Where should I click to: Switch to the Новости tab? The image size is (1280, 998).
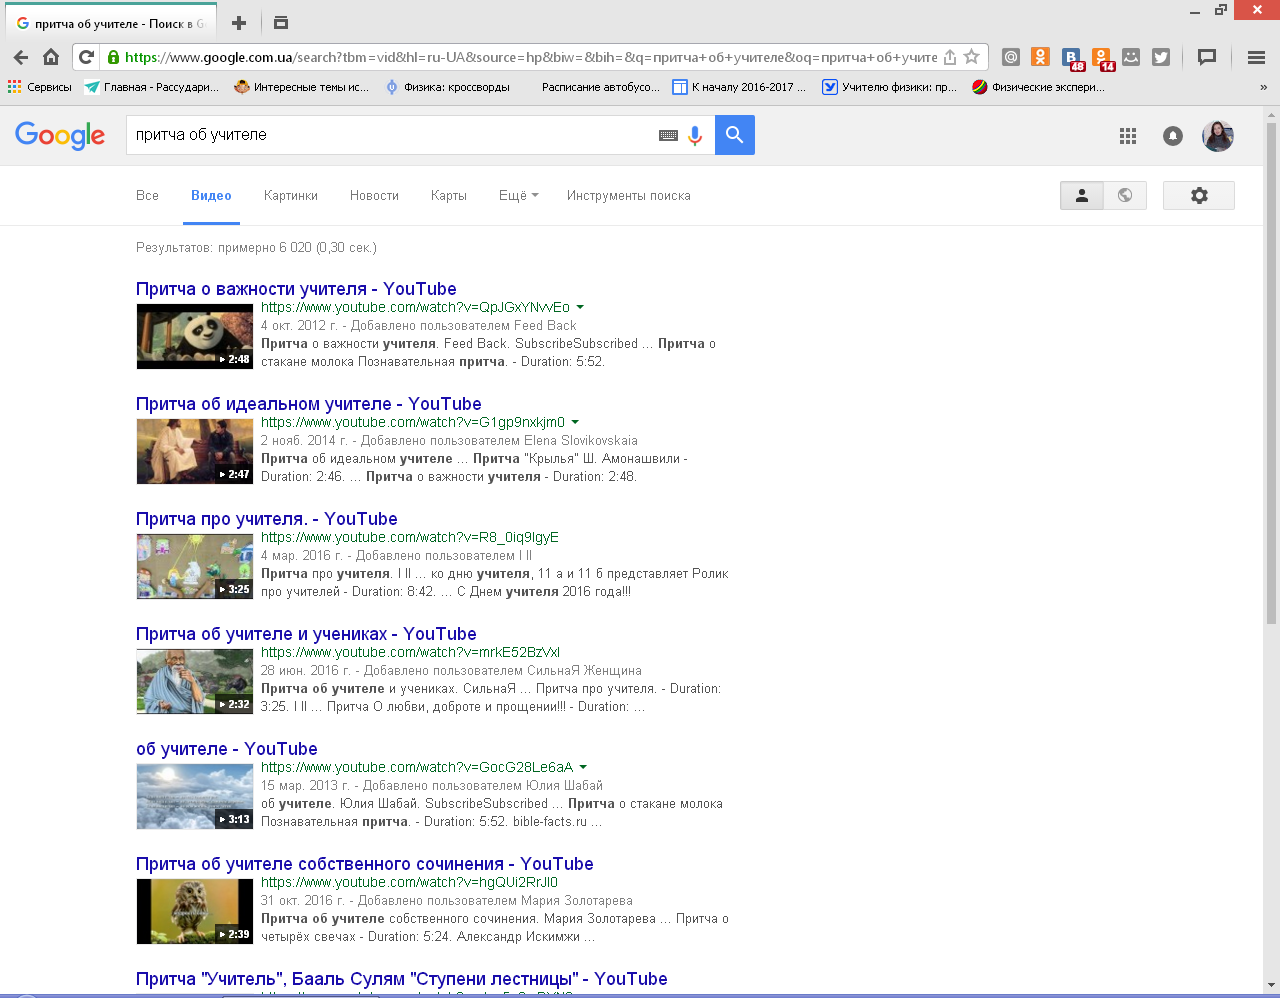coord(374,195)
